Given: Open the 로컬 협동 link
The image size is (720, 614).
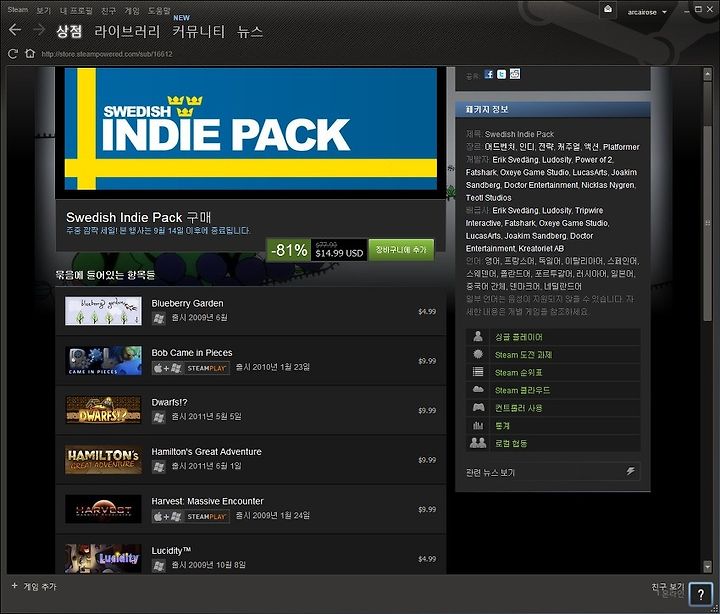Looking at the screenshot, I should [511, 443].
